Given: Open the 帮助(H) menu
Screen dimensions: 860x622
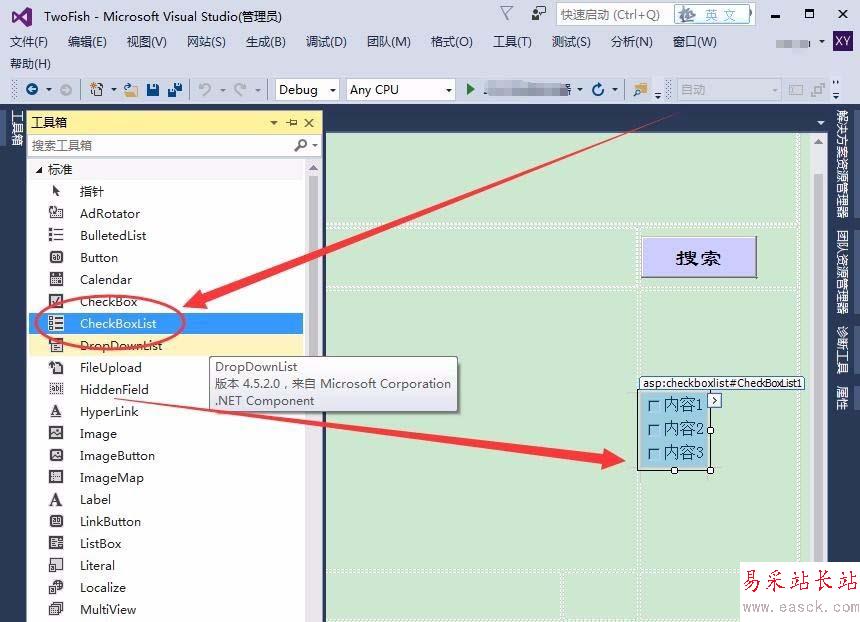Looking at the screenshot, I should pos(30,64).
